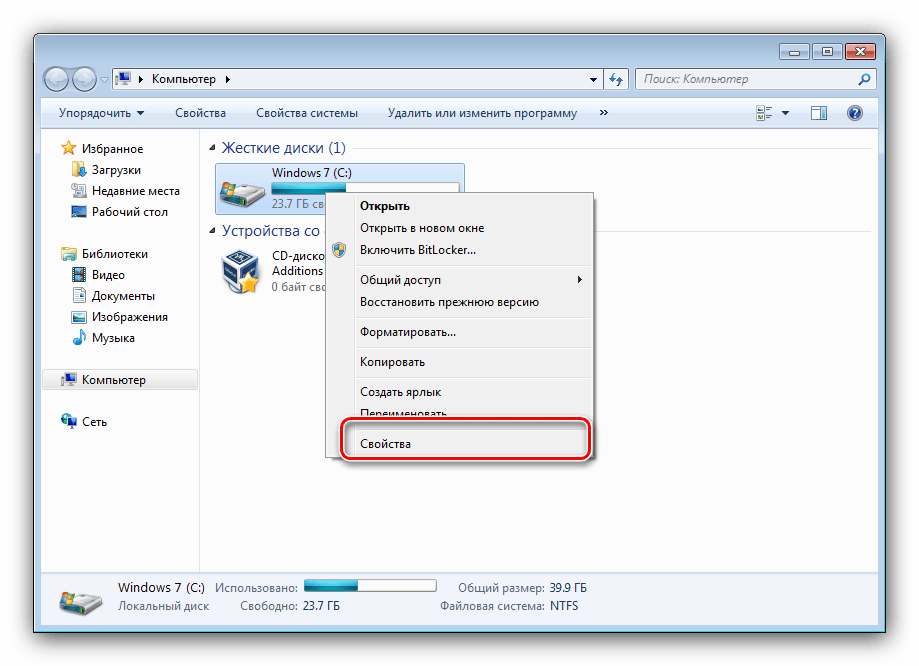Click the CD drive VirtualBox Additions icon
919x666 pixels.
pos(241,271)
